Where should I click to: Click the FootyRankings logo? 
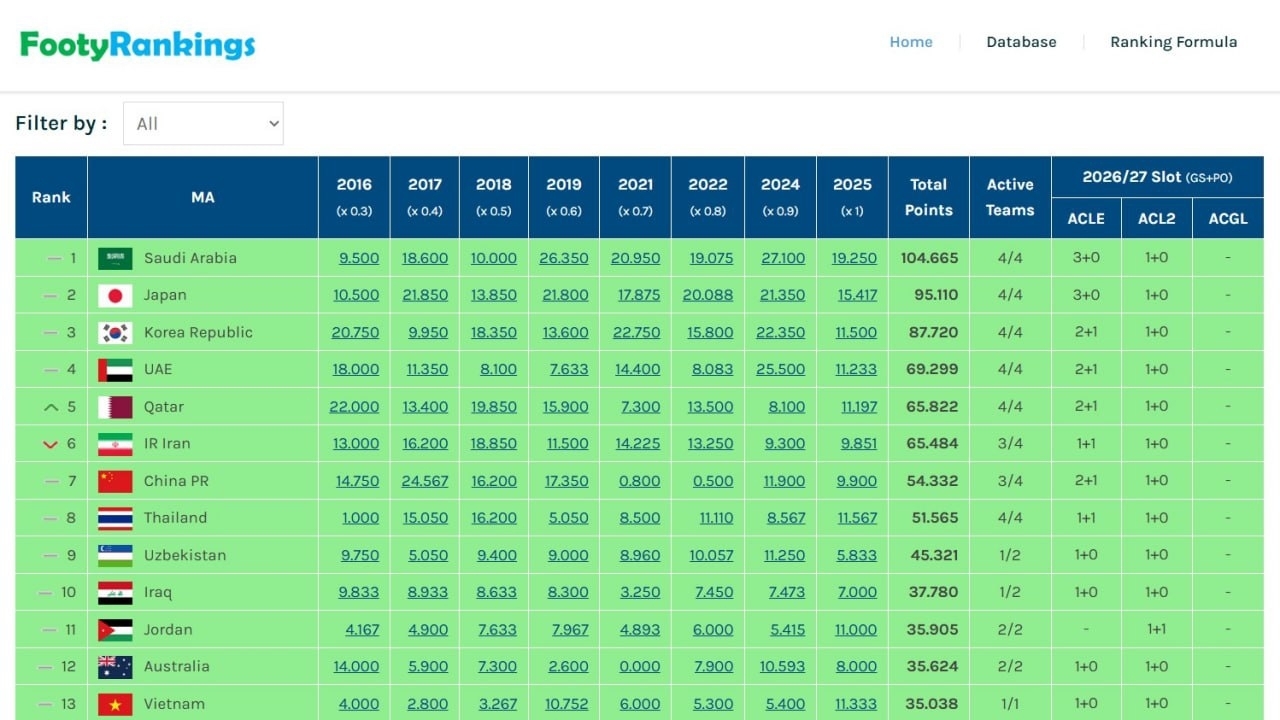[138, 44]
